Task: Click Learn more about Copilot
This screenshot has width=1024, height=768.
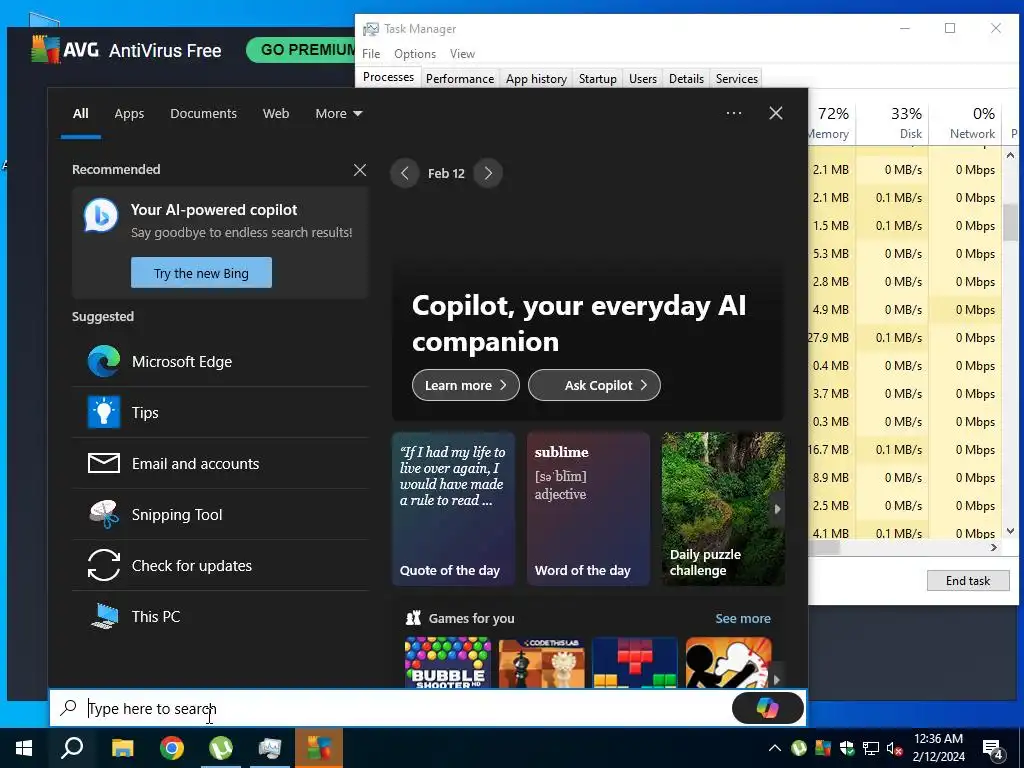Action: [466, 385]
